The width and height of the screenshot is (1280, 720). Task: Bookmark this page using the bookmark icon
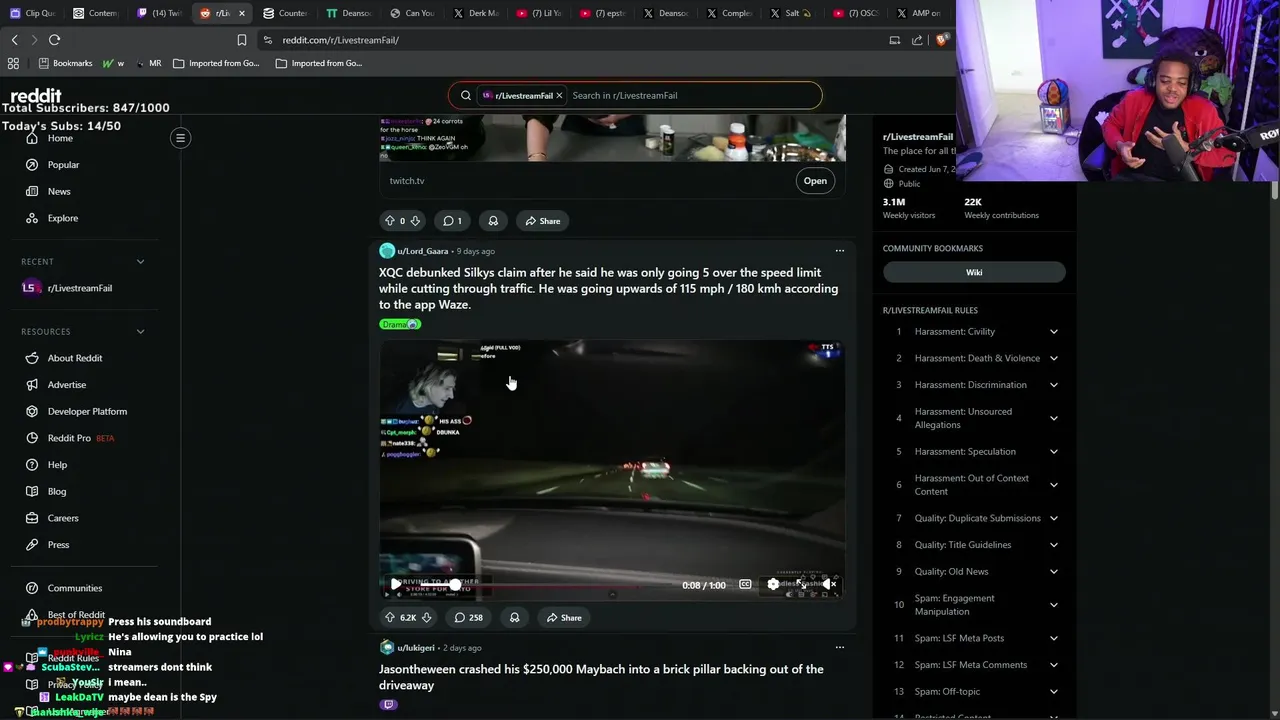(242, 40)
